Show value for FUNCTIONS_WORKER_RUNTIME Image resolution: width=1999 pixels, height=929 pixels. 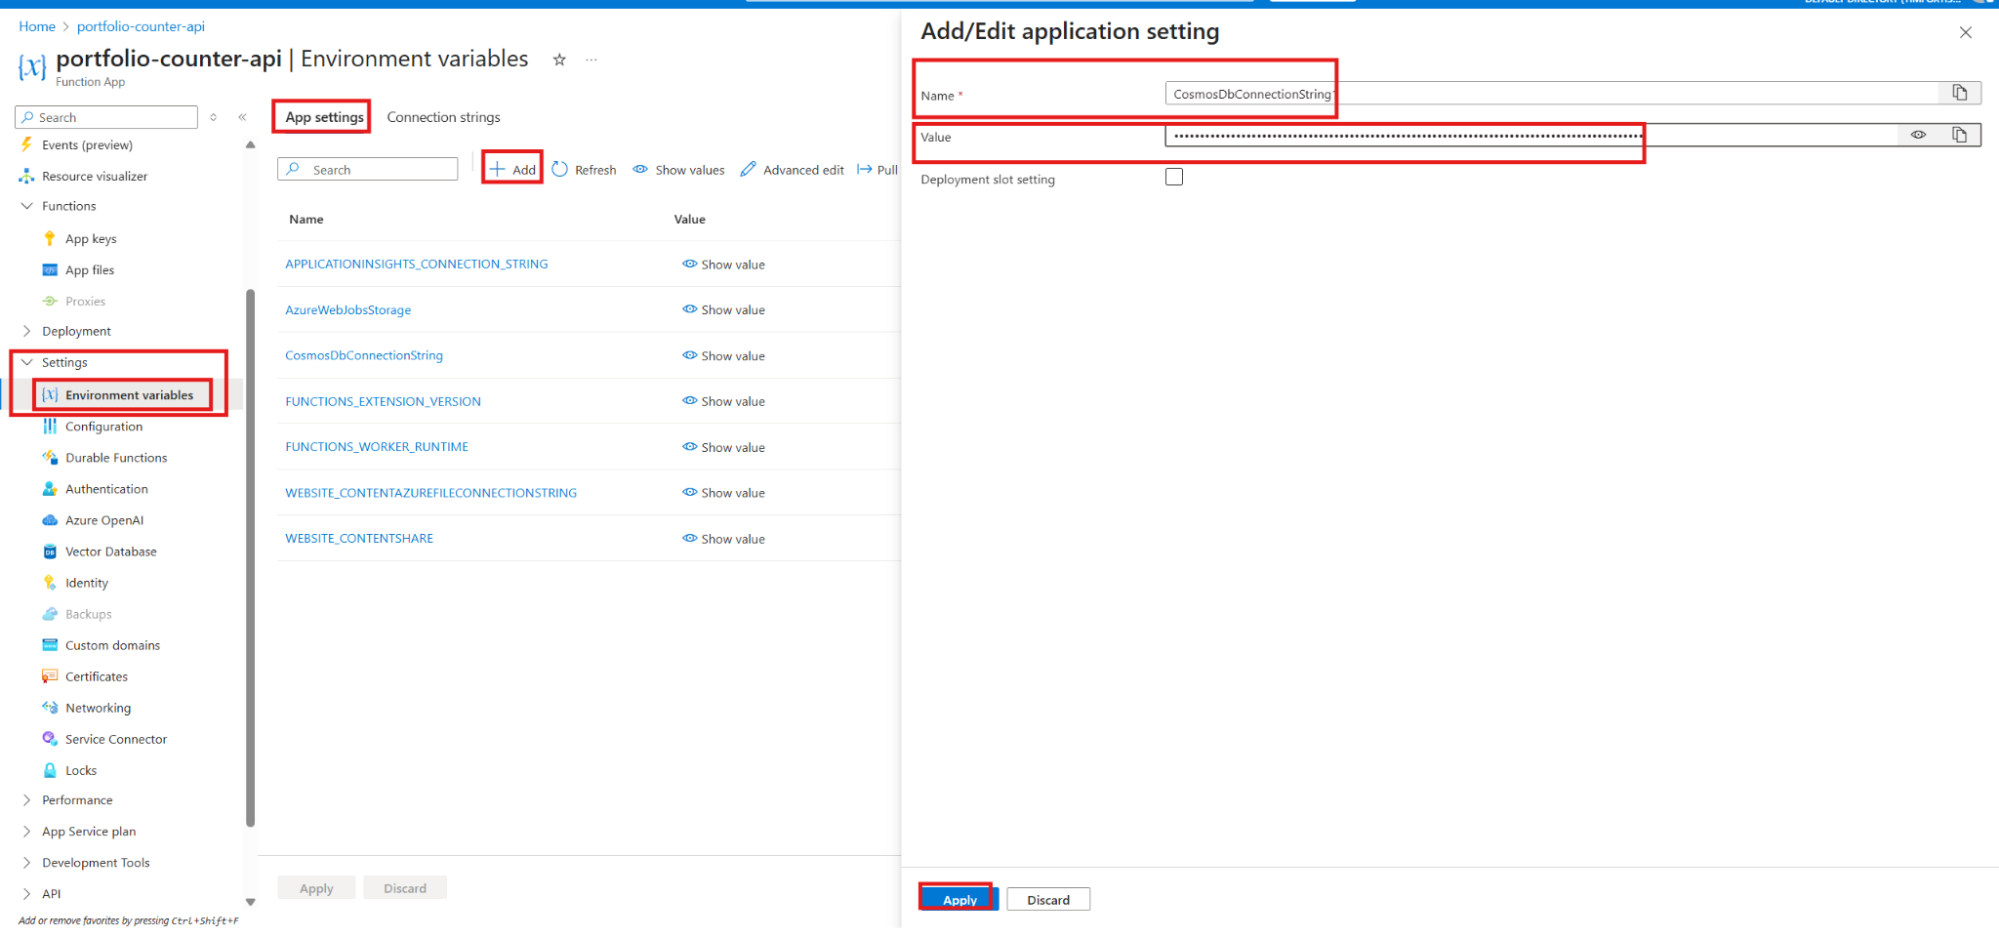pos(722,446)
